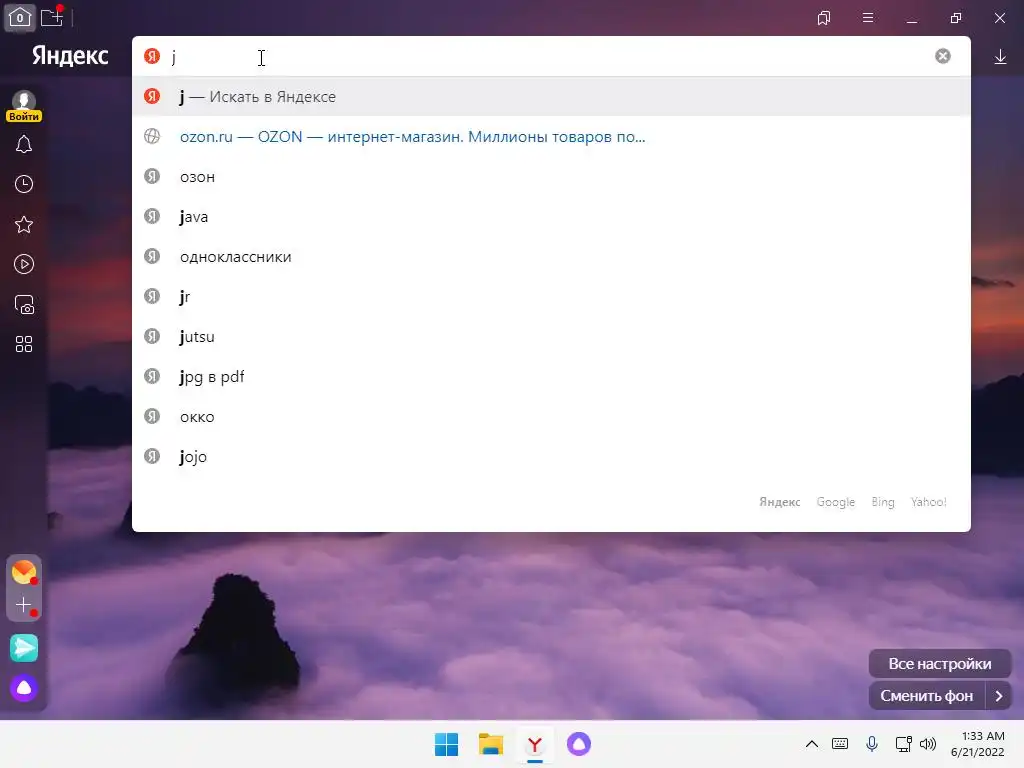Add a sidebar app with plus icon
Image resolution: width=1024 pixels, height=768 pixels.
click(24, 605)
